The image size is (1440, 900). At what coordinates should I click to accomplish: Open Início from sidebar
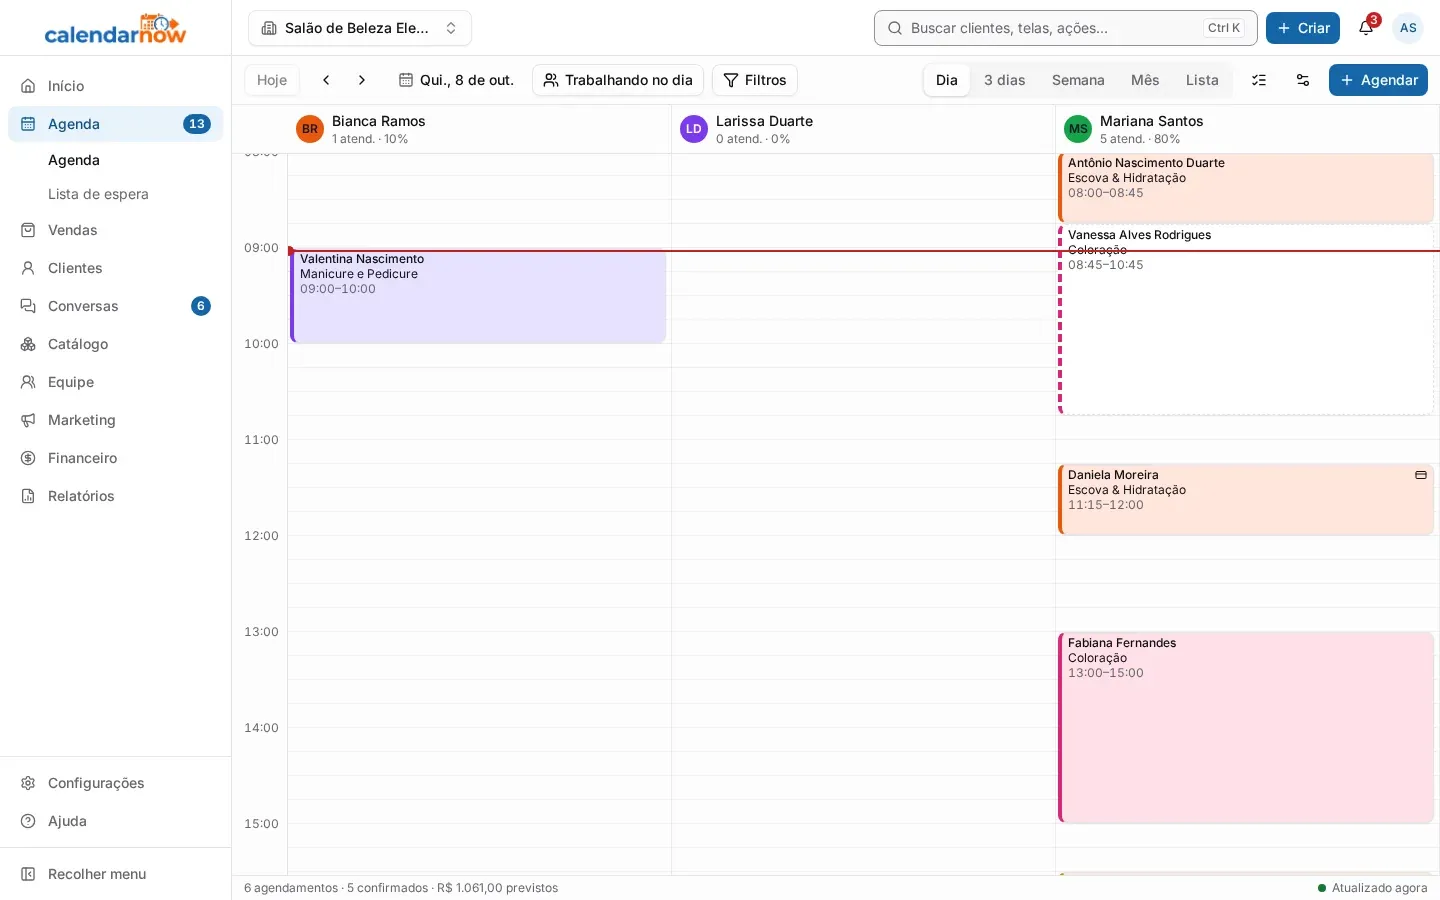coord(115,86)
